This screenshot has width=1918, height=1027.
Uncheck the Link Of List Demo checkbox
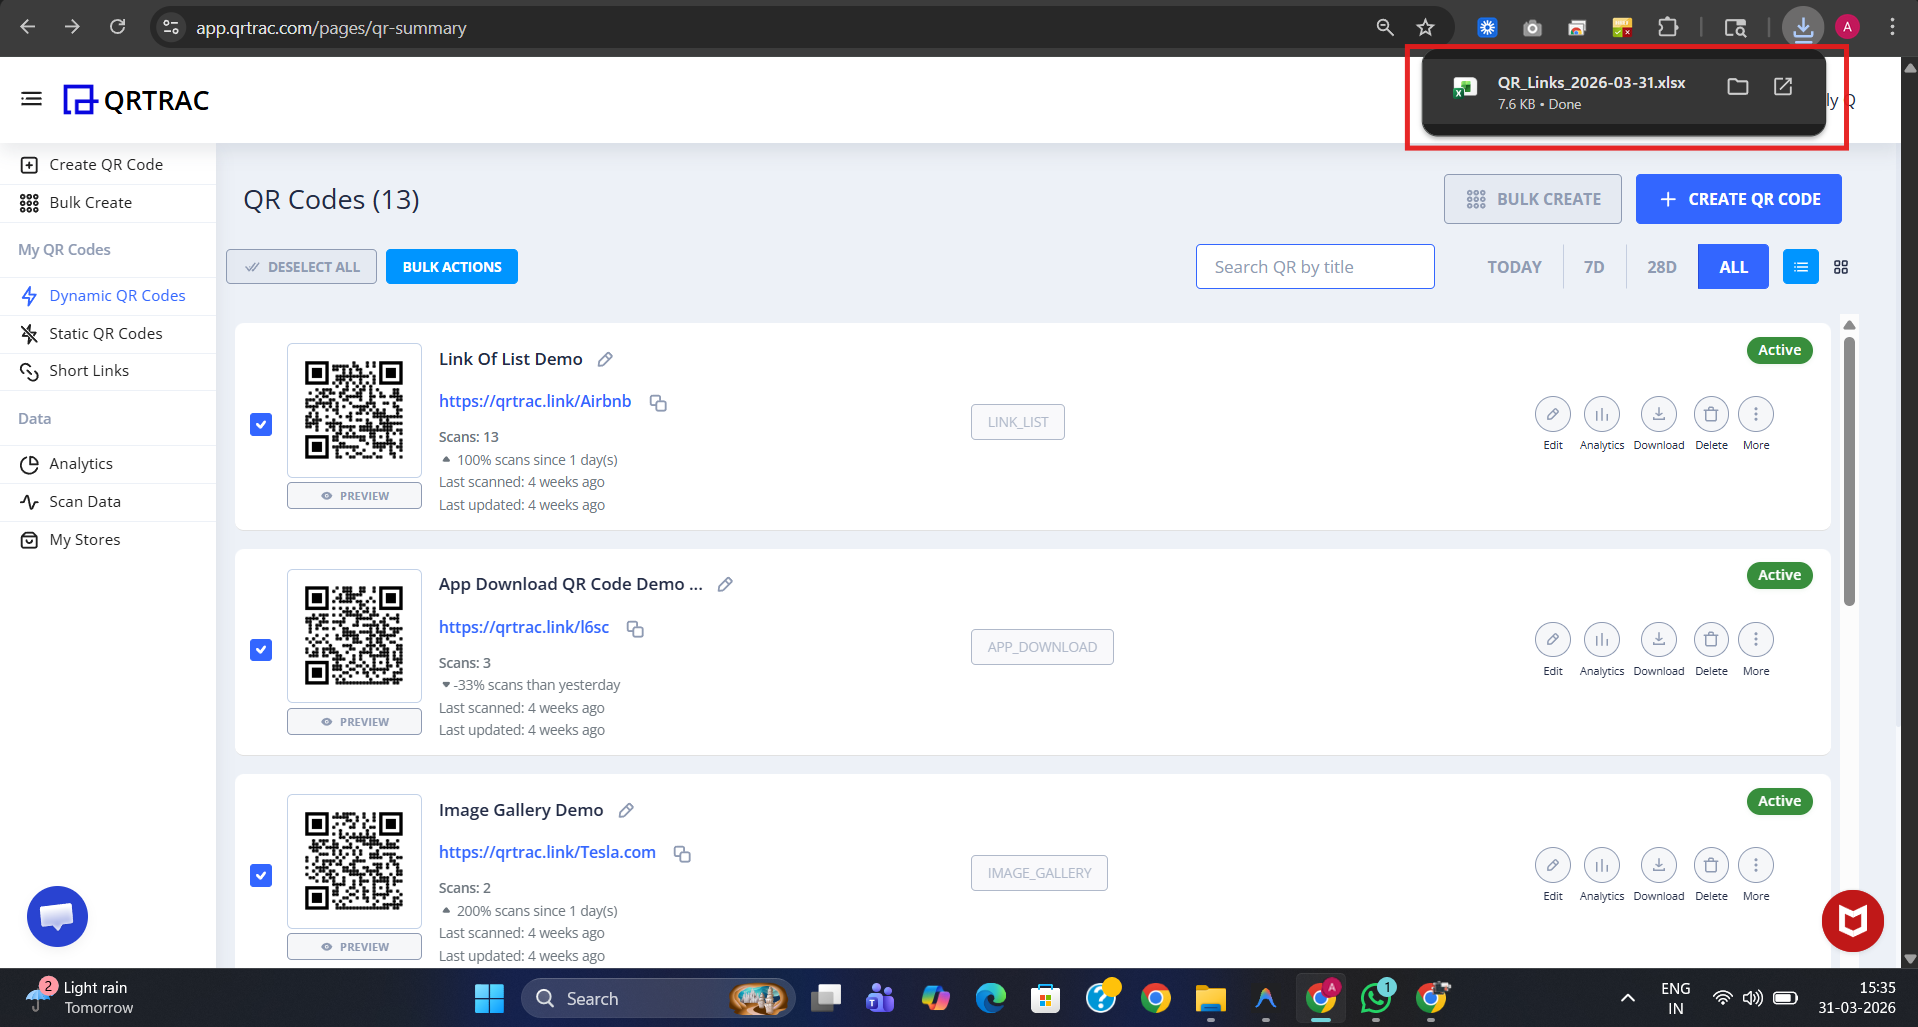tap(261, 425)
